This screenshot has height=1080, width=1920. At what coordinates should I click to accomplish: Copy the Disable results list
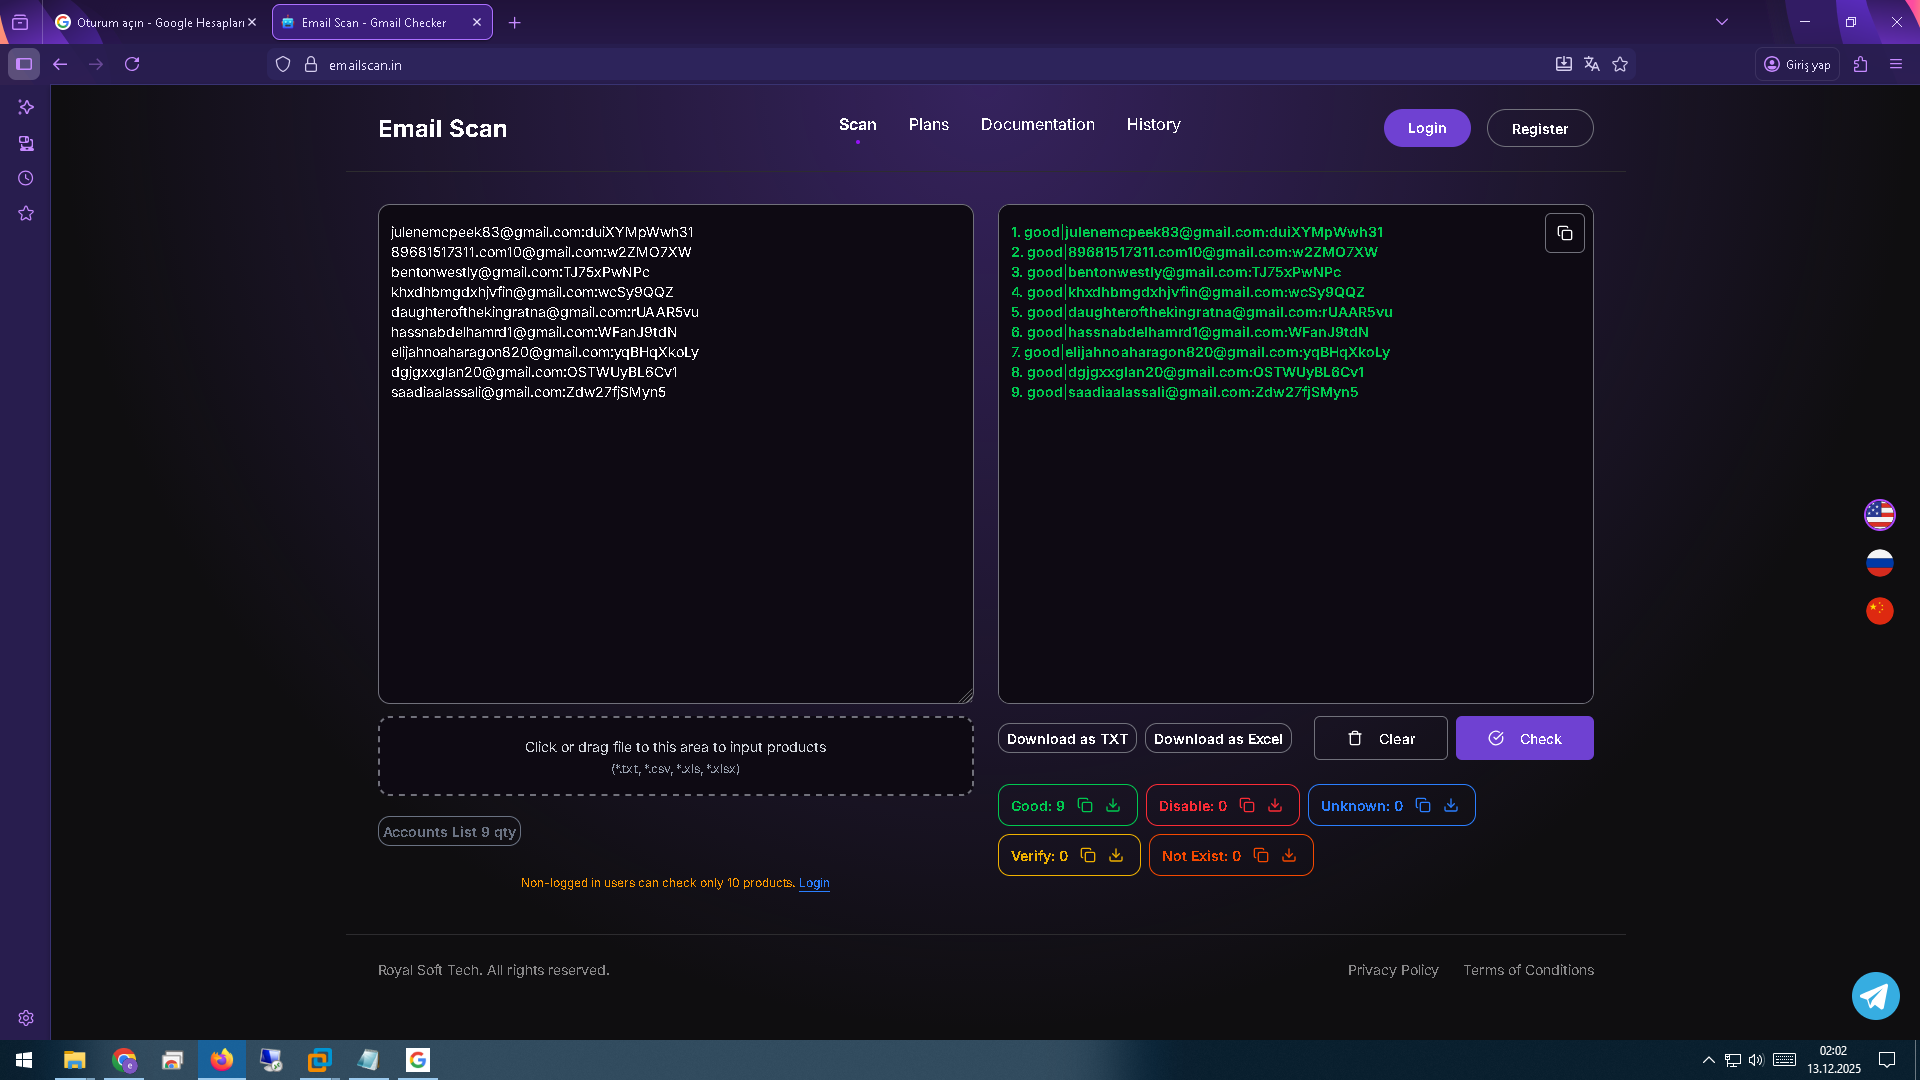coord(1247,805)
